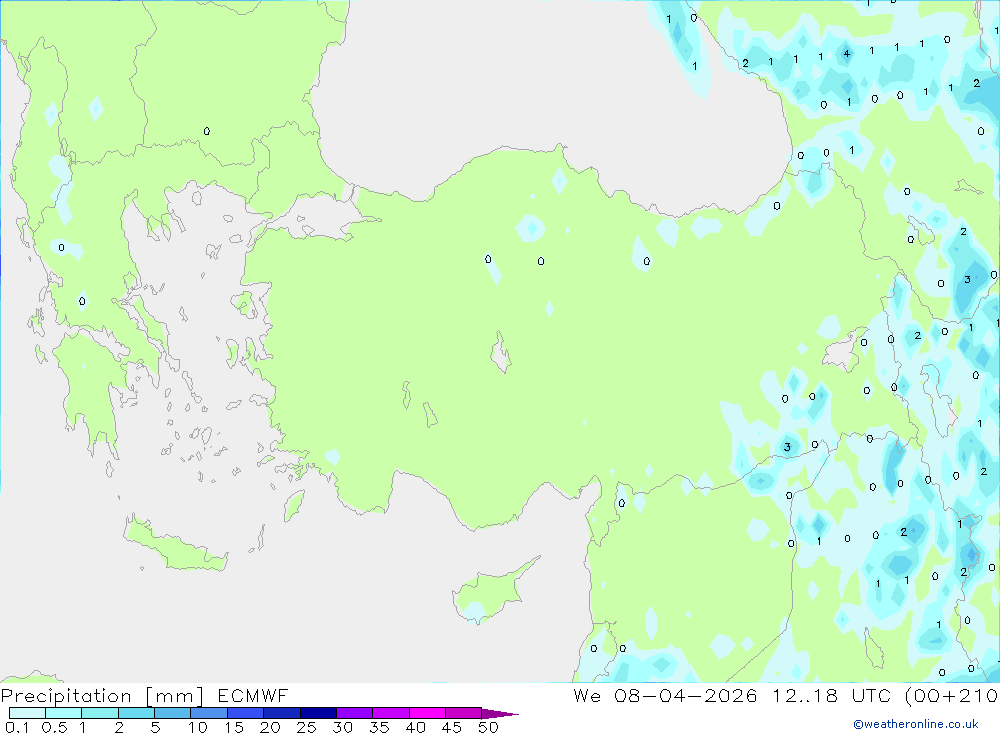Click the large lake in central Turkey

point(499,354)
